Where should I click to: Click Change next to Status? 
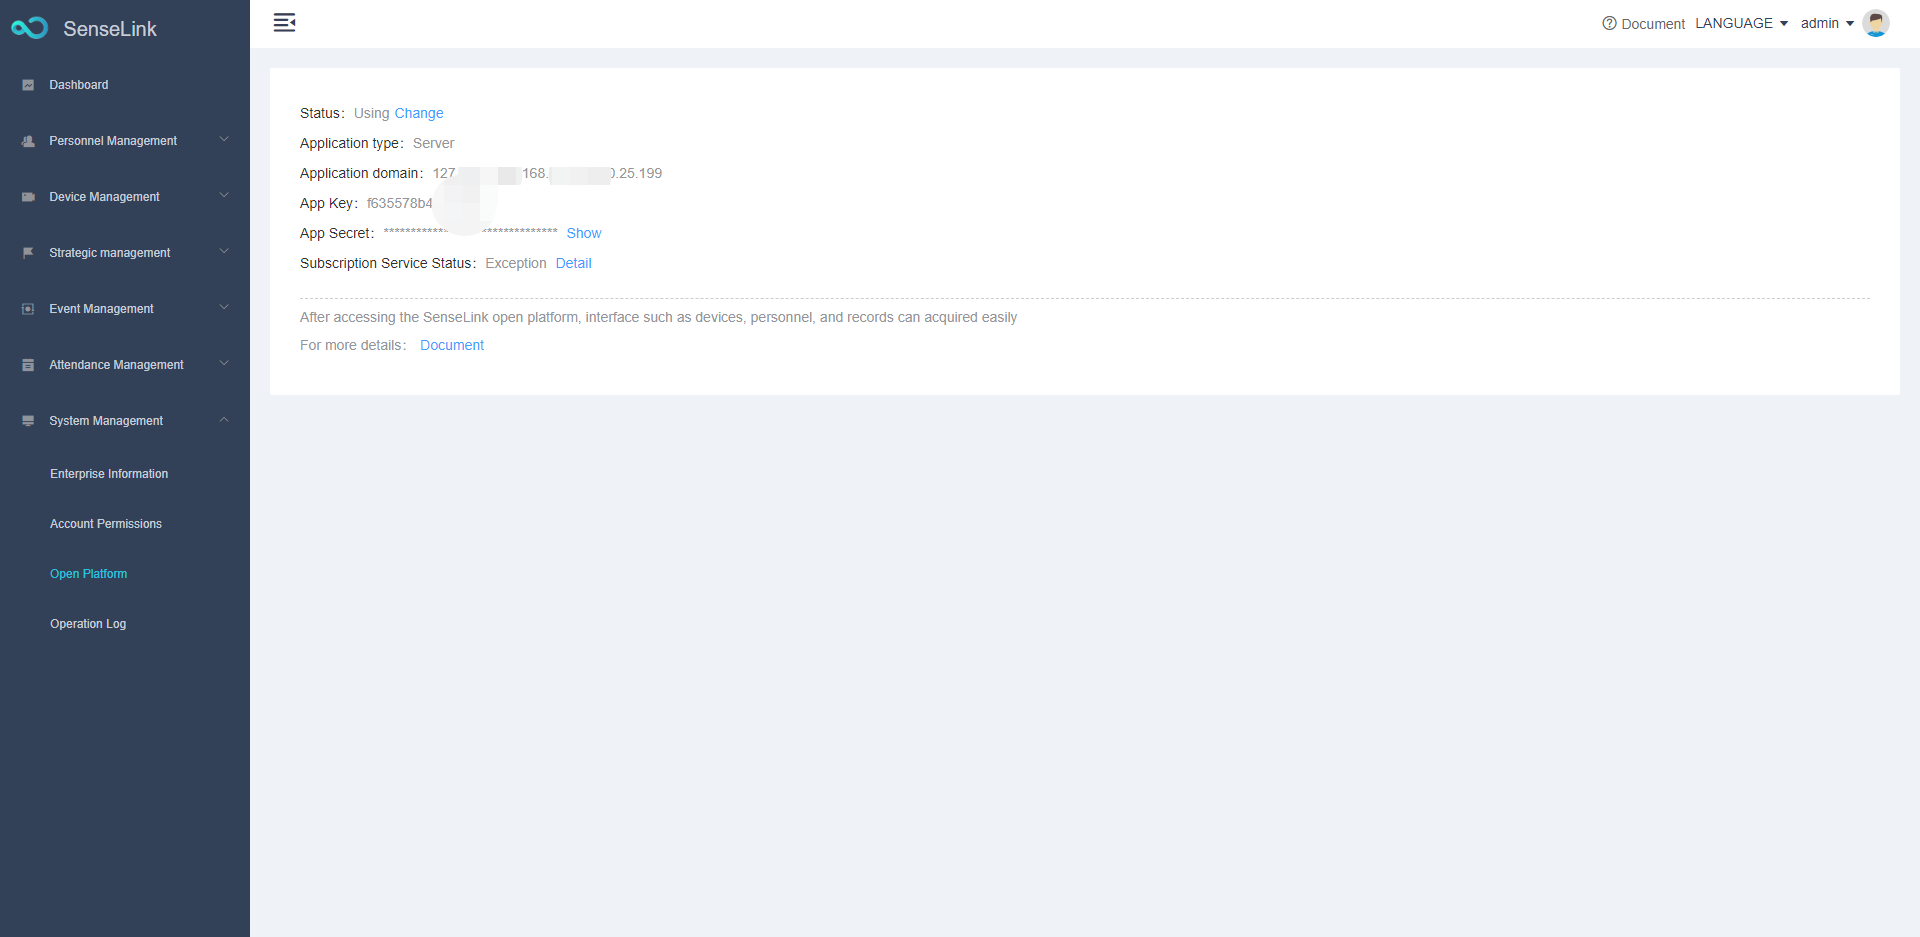(419, 113)
